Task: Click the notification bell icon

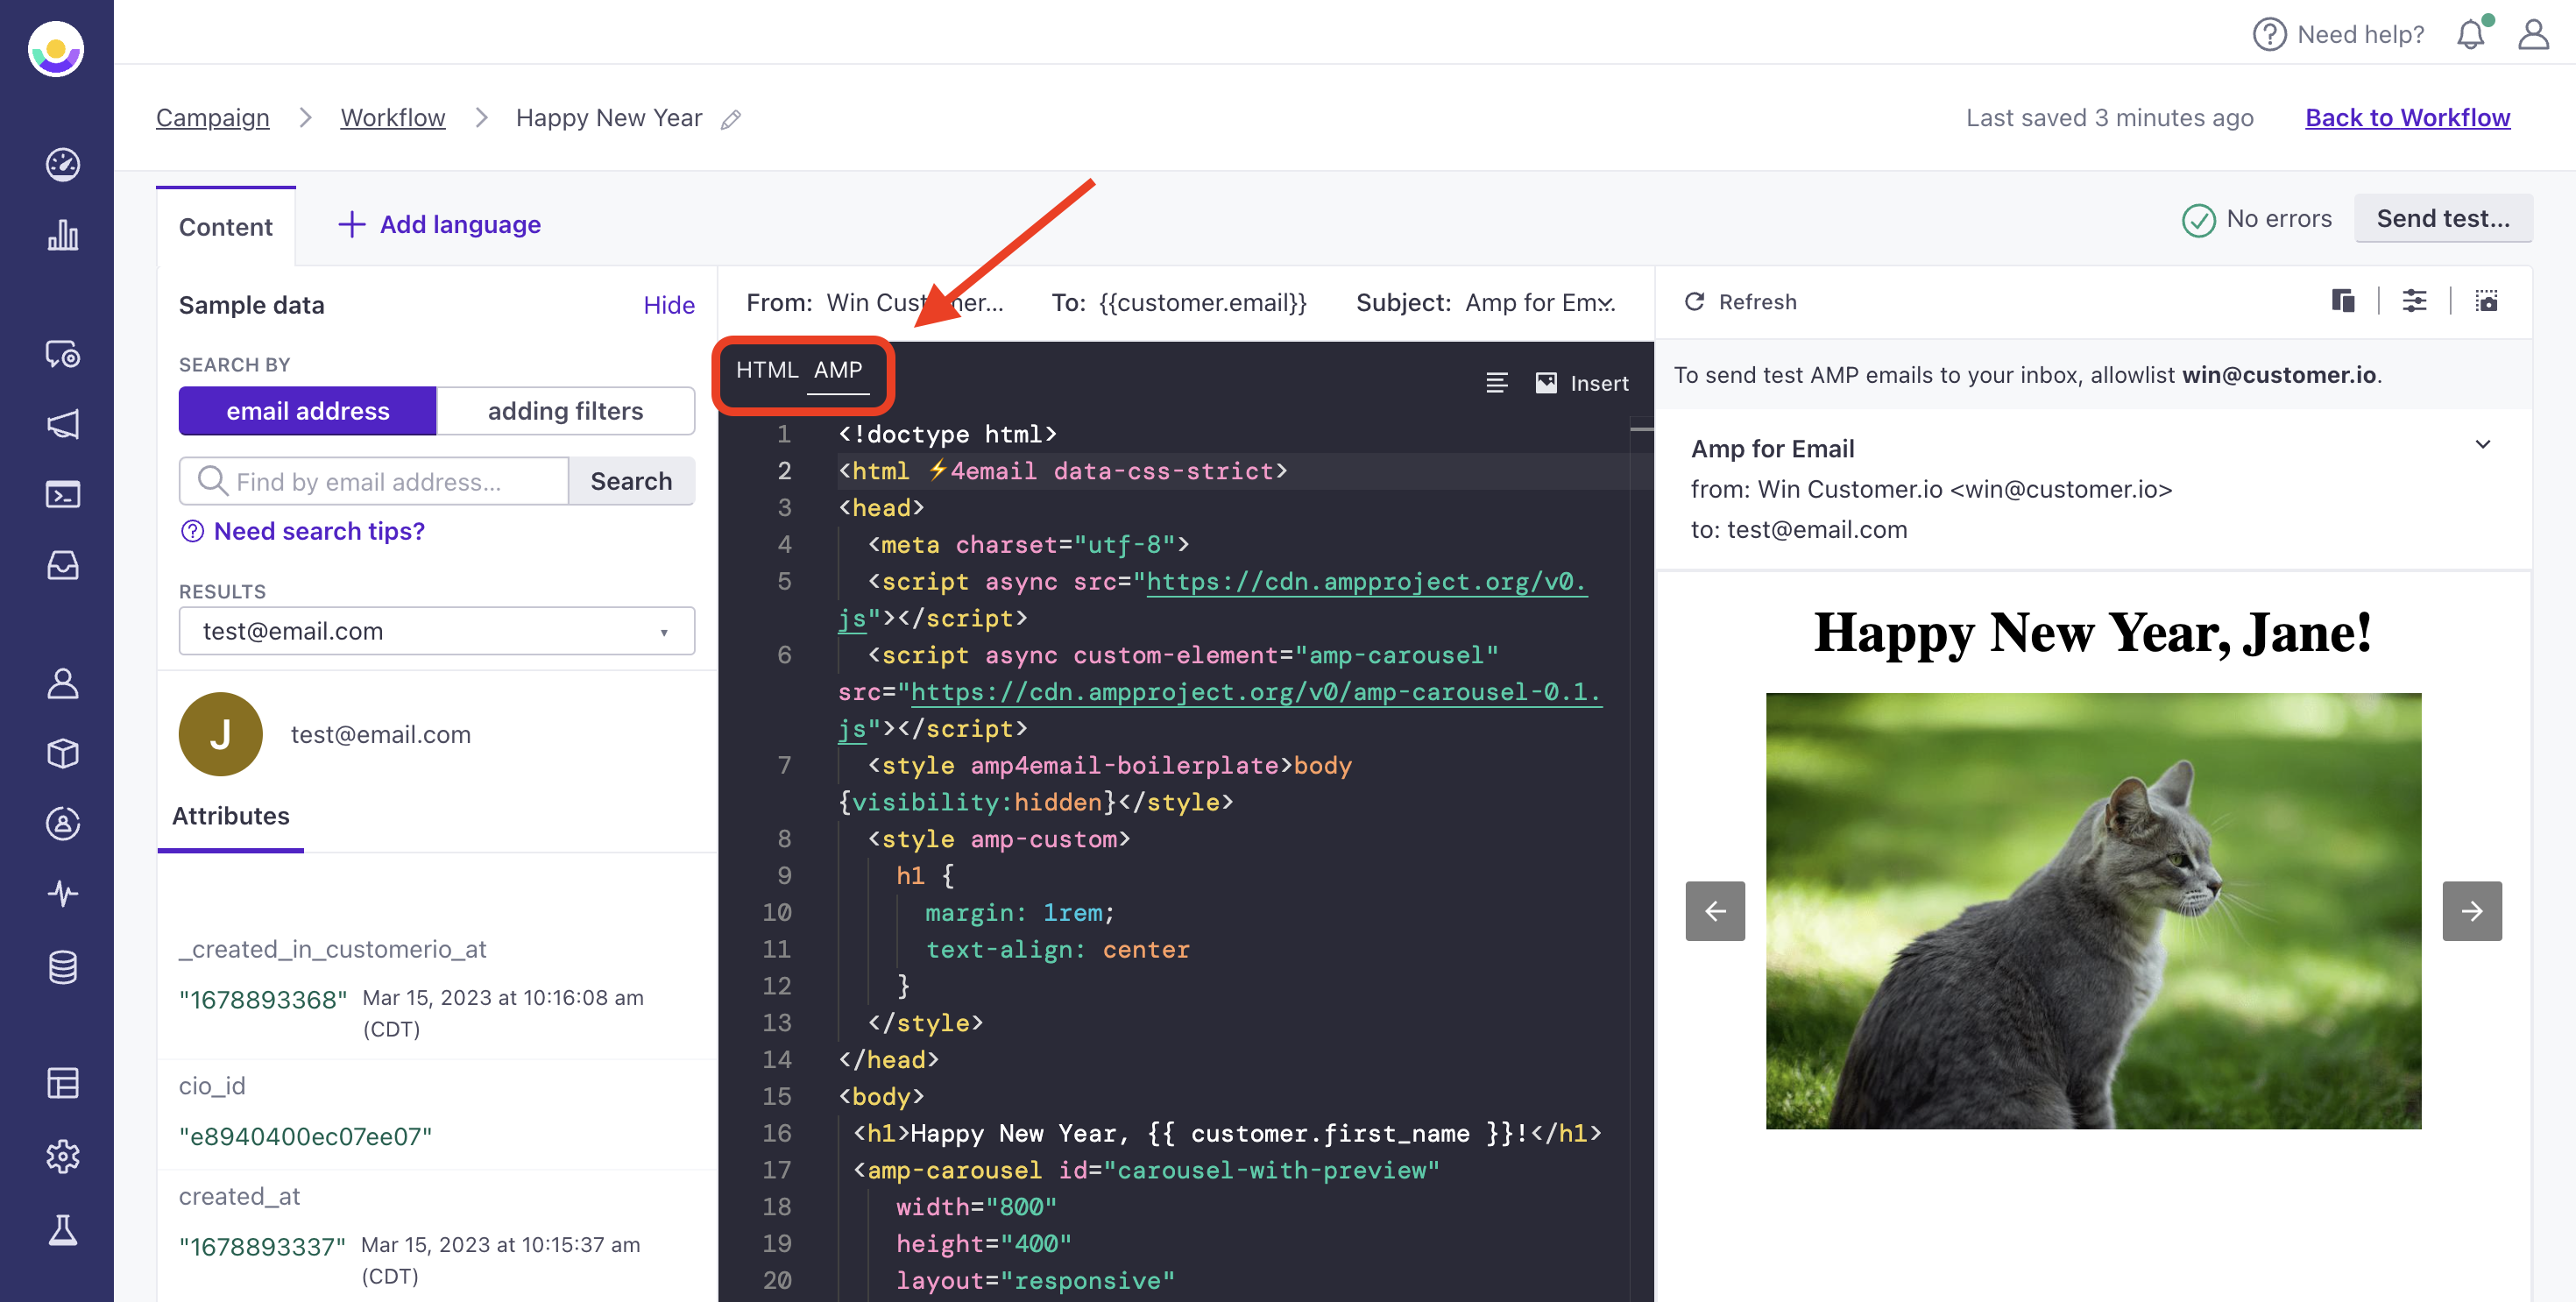Action: [x=2470, y=35]
